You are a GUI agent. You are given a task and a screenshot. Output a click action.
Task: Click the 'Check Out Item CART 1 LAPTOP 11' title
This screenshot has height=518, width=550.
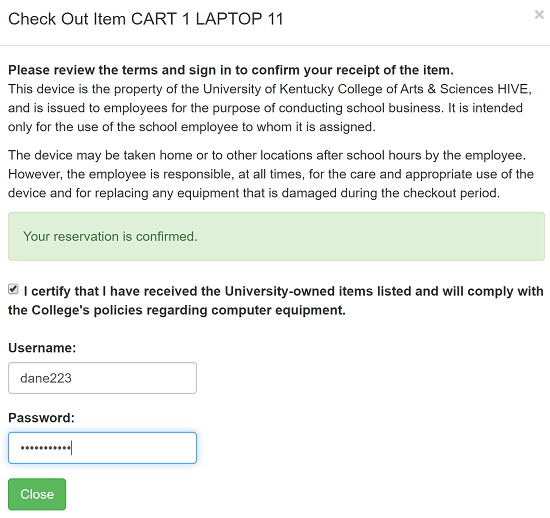tap(146, 19)
